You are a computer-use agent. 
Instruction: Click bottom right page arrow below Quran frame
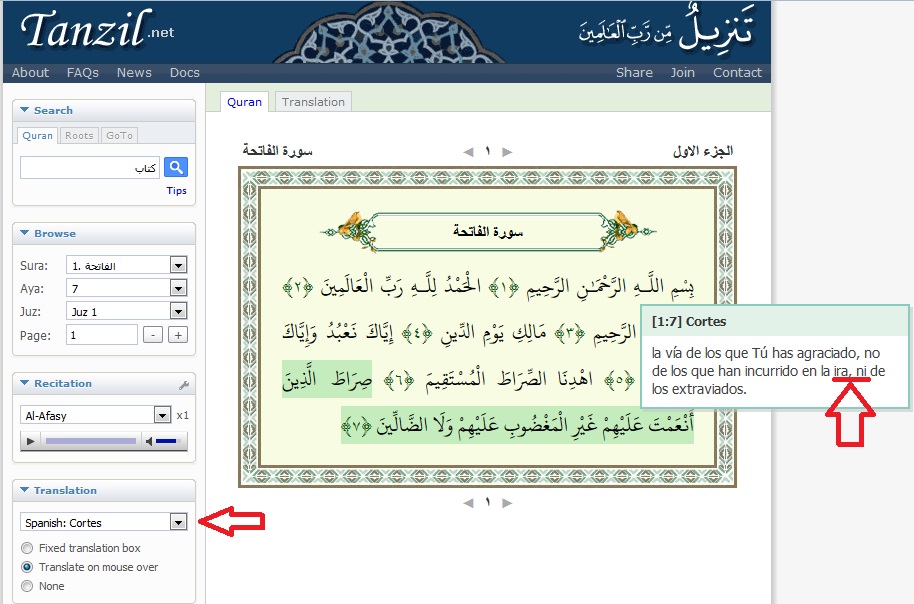pyautogui.click(x=507, y=503)
